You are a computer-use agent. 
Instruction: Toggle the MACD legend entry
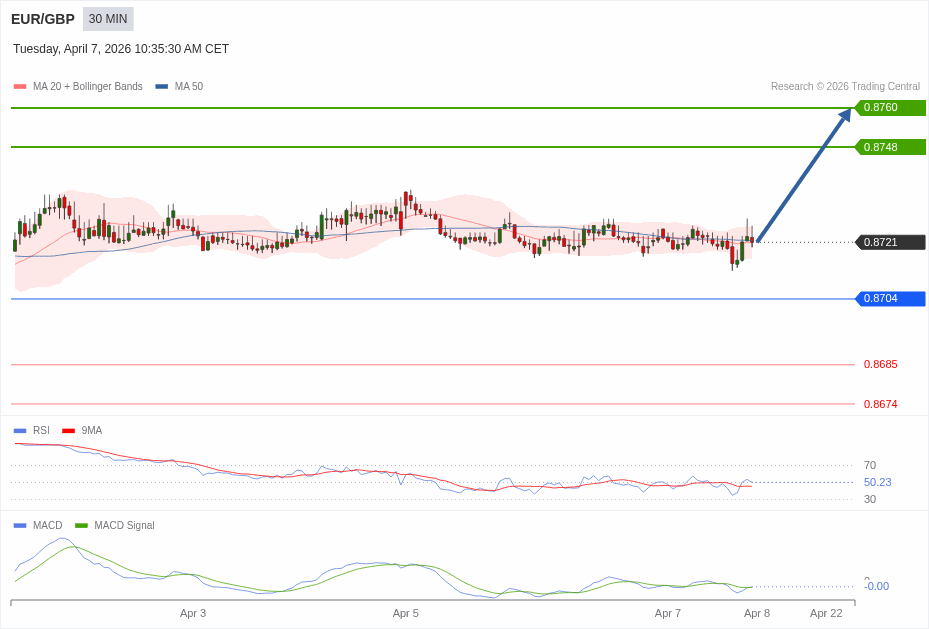[x=47, y=526]
